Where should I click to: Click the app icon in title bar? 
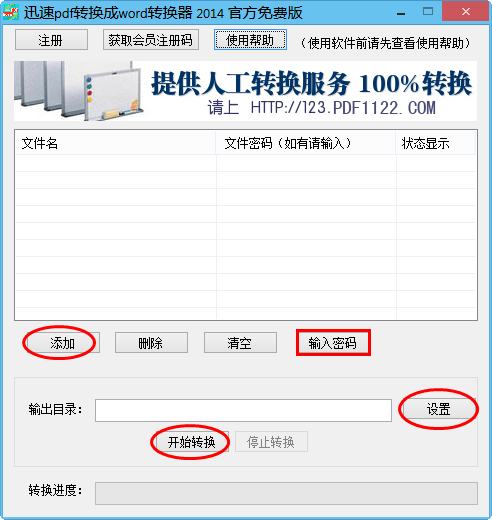(x=10, y=12)
